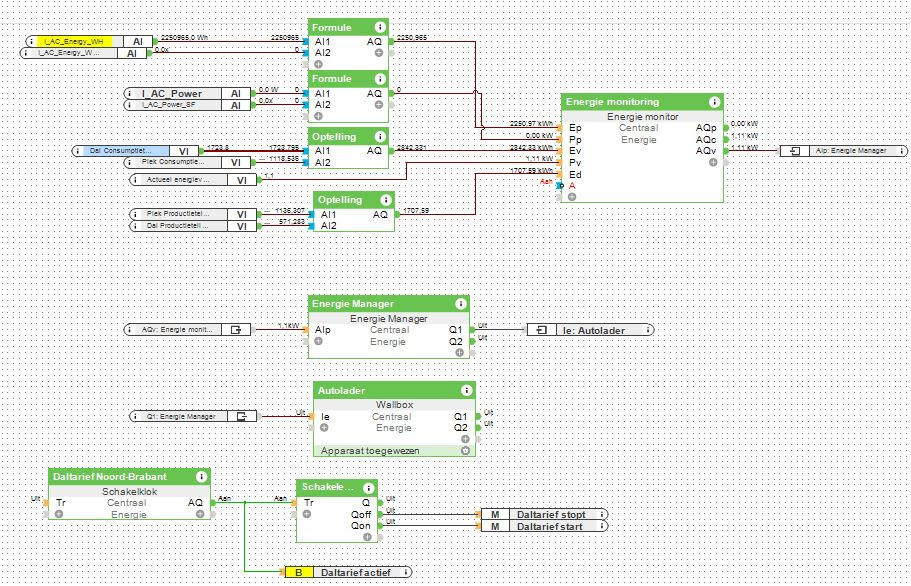The width and height of the screenshot is (911, 586).
Task: Click info icon on Energie monitoring block
Action: click(x=713, y=102)
